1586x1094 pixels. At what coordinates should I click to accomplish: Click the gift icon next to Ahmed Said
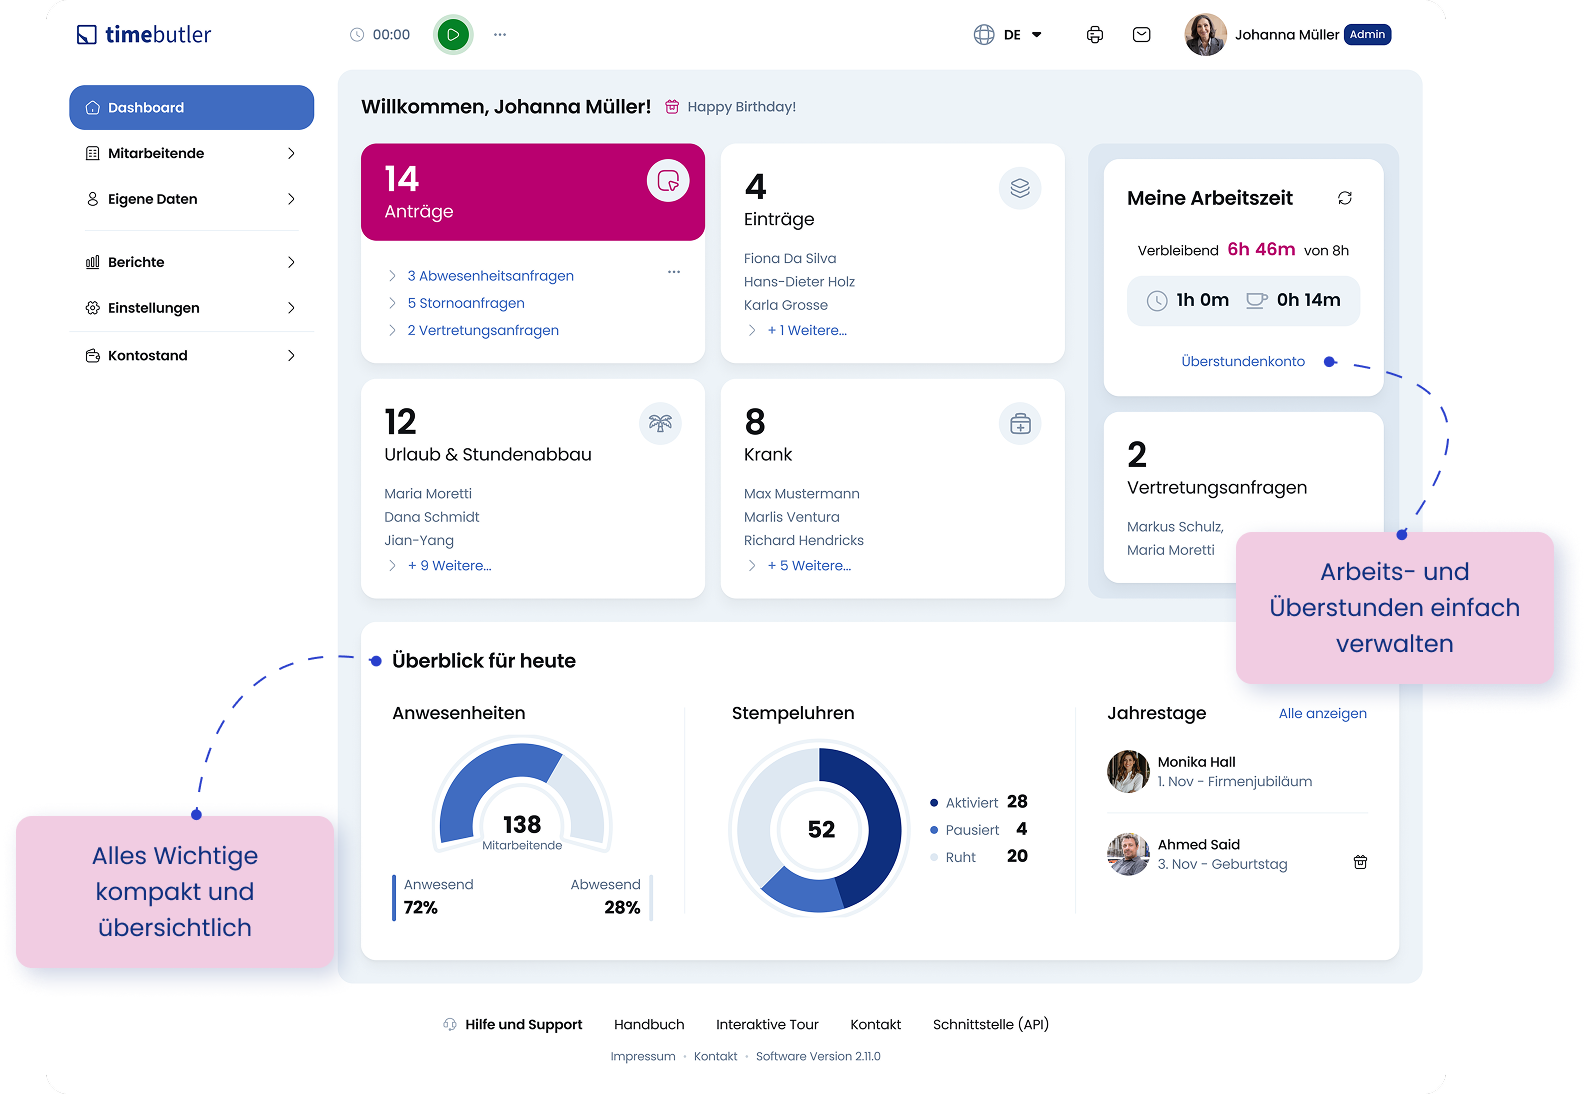[1360, 862]
